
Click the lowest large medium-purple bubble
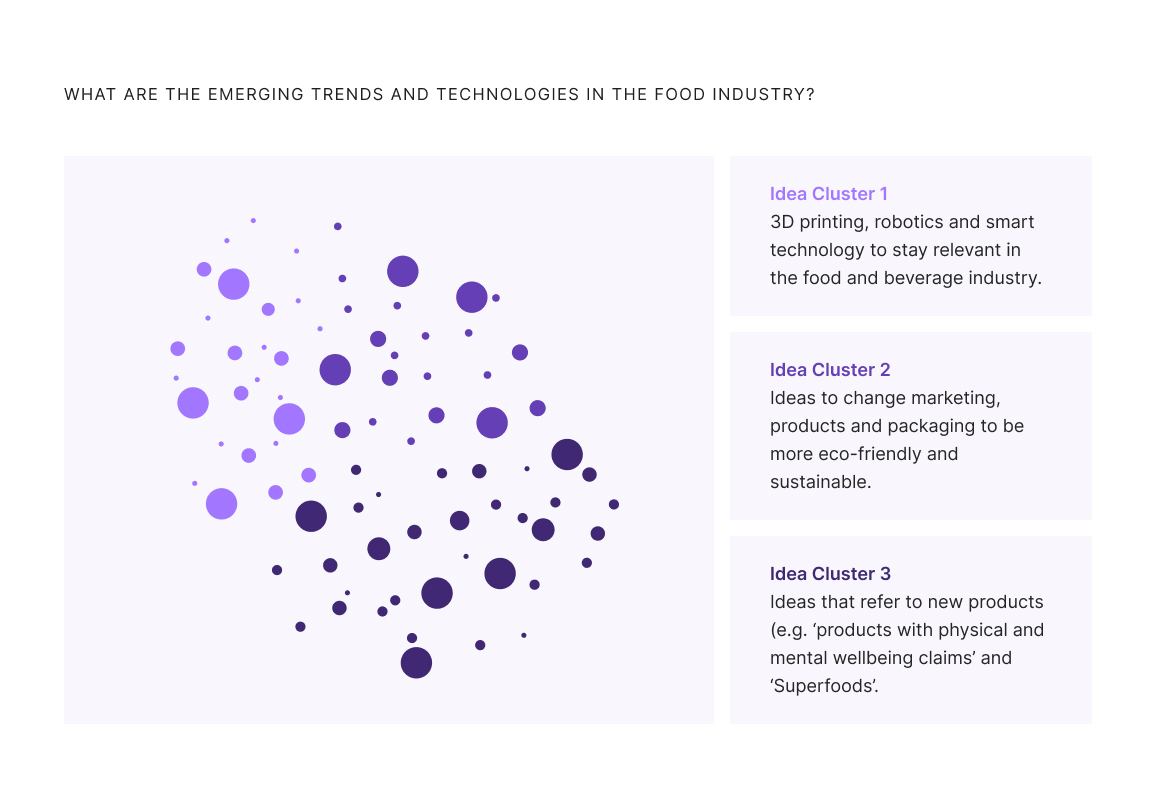(492, 422)
